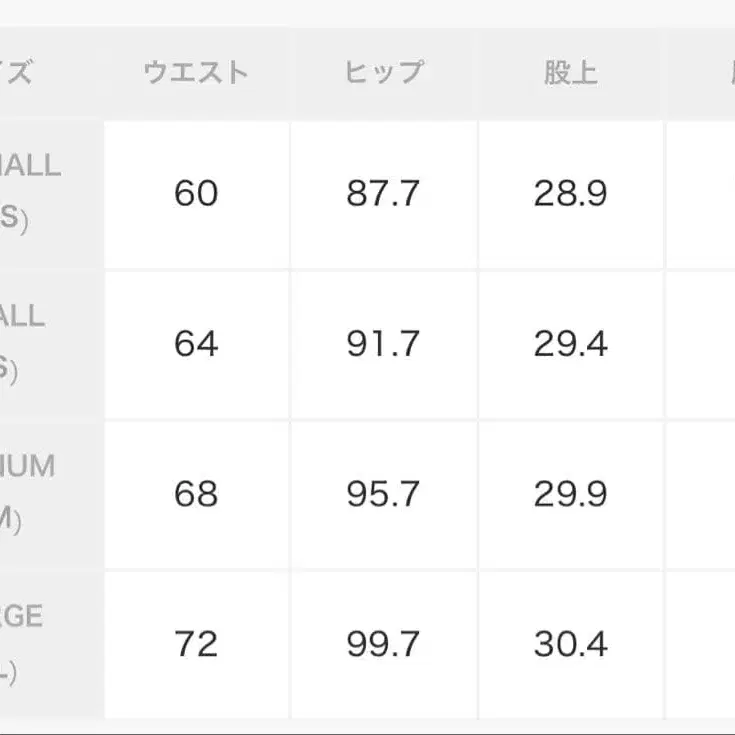The width and height of the screenshot is (735, 735).
Task: Click the 股上 column header
Action: [x=571, y=72]
